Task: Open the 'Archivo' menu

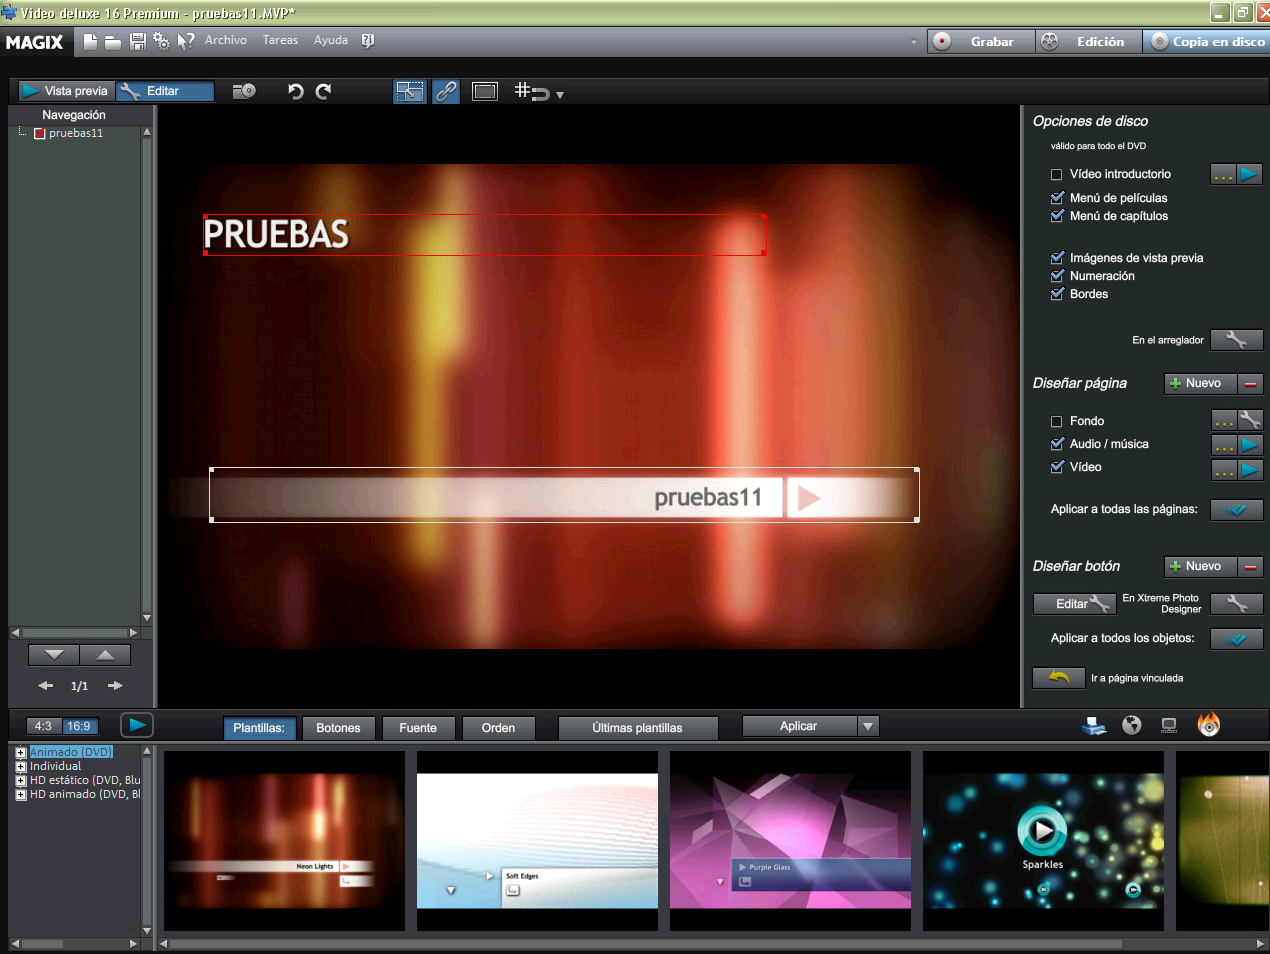Action: pyautogui.click(x=225, y=40)
